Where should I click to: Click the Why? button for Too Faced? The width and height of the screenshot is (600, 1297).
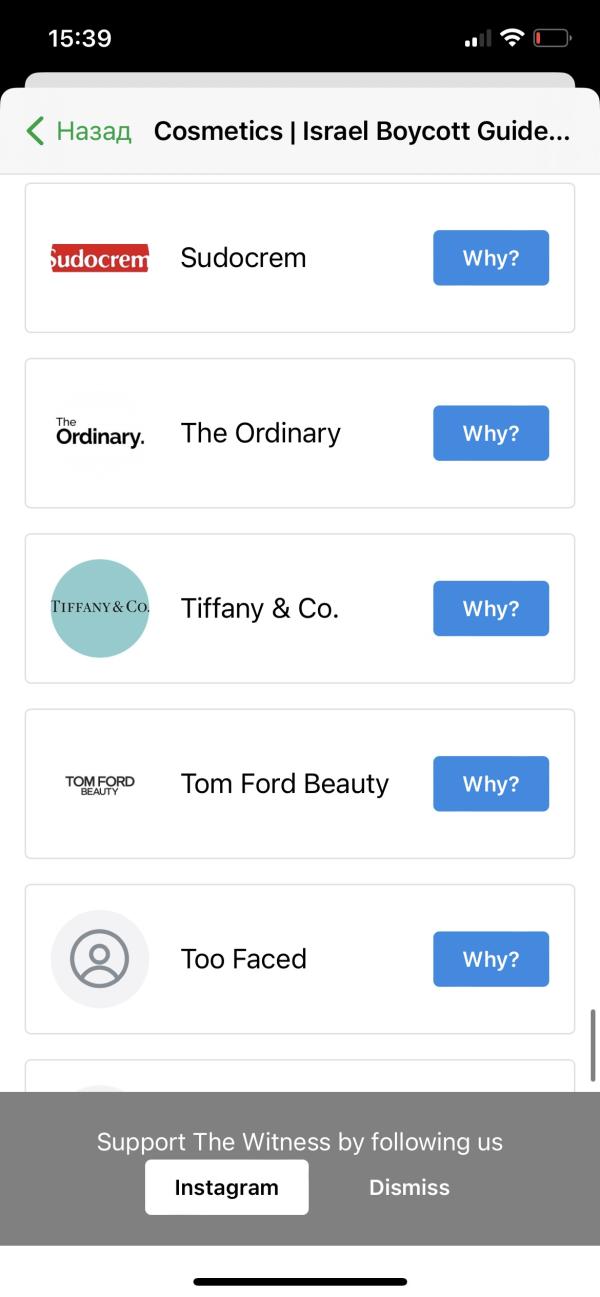(x=490, y=959)
